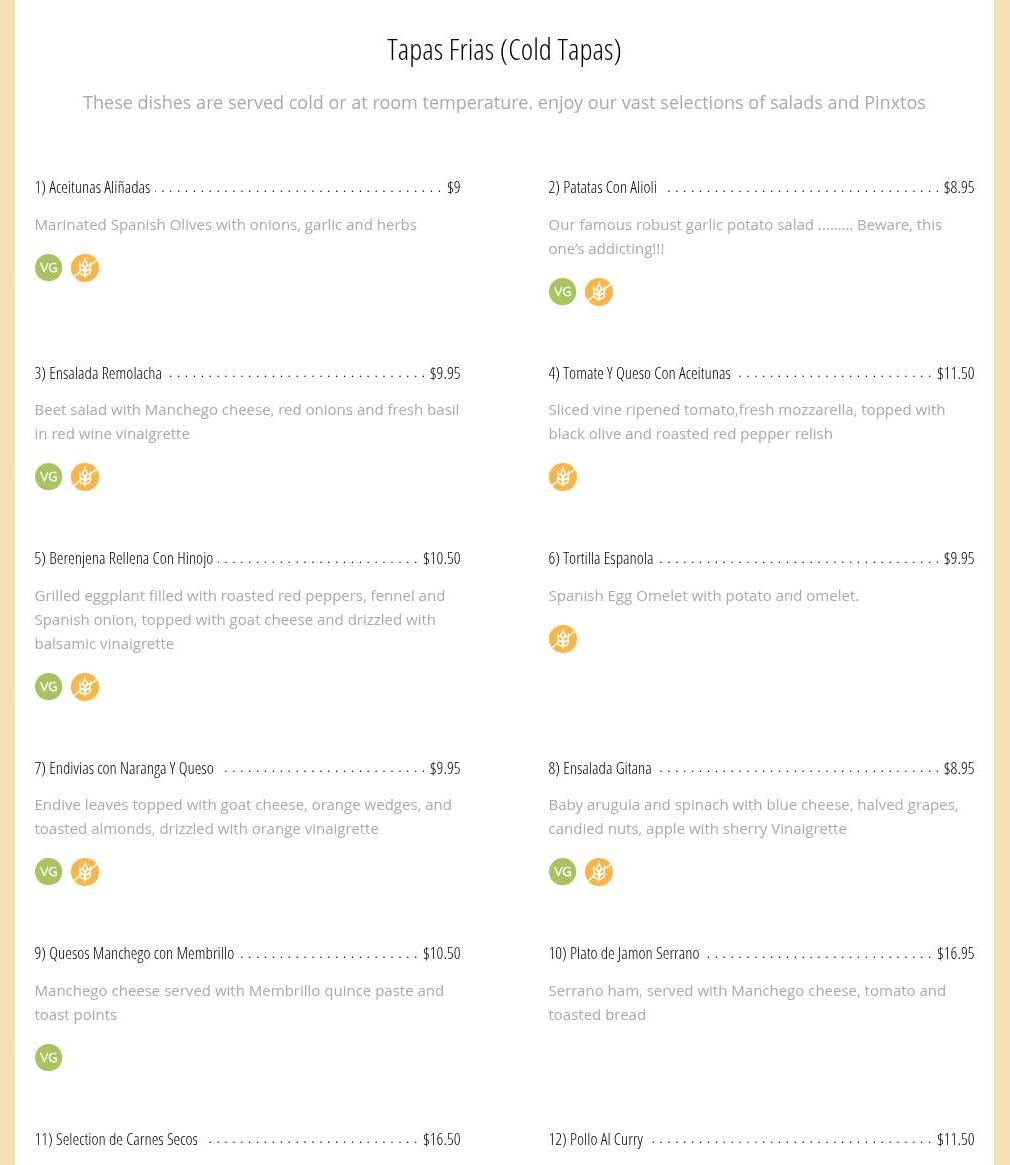Click gluten-free icon under Endivias con Naranga
Screen dimensions: 1010x1165
tap(85, 872)
